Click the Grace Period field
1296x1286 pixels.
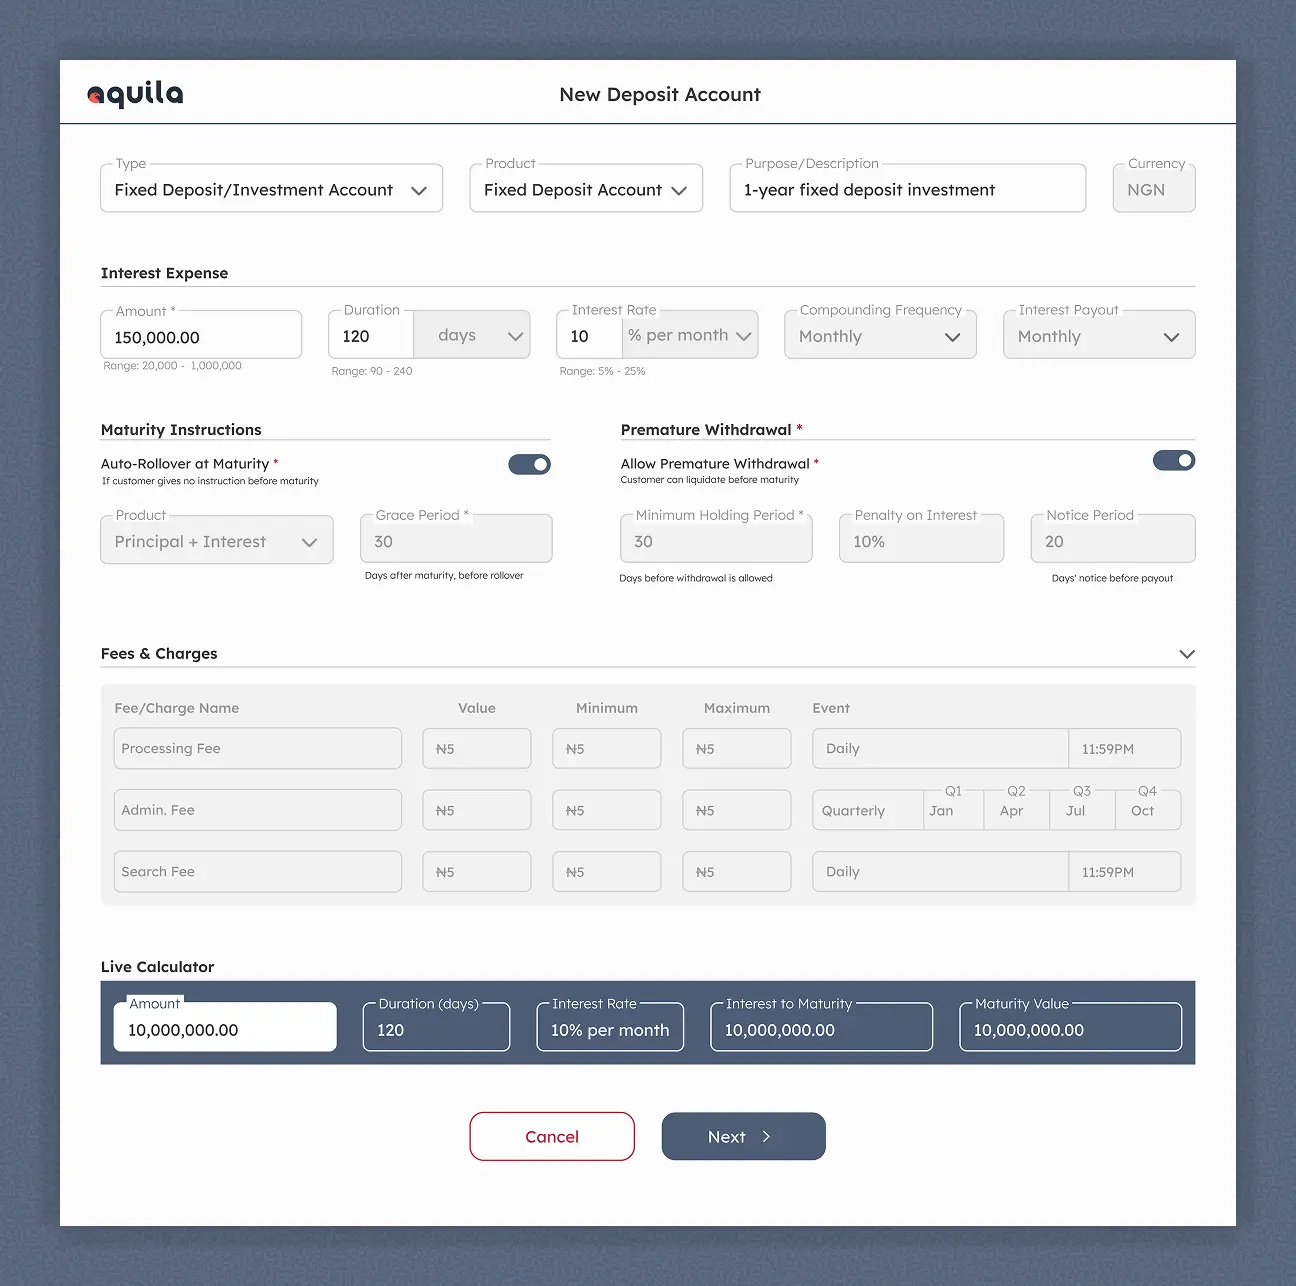pyautogui.click(x=456, y=540)
